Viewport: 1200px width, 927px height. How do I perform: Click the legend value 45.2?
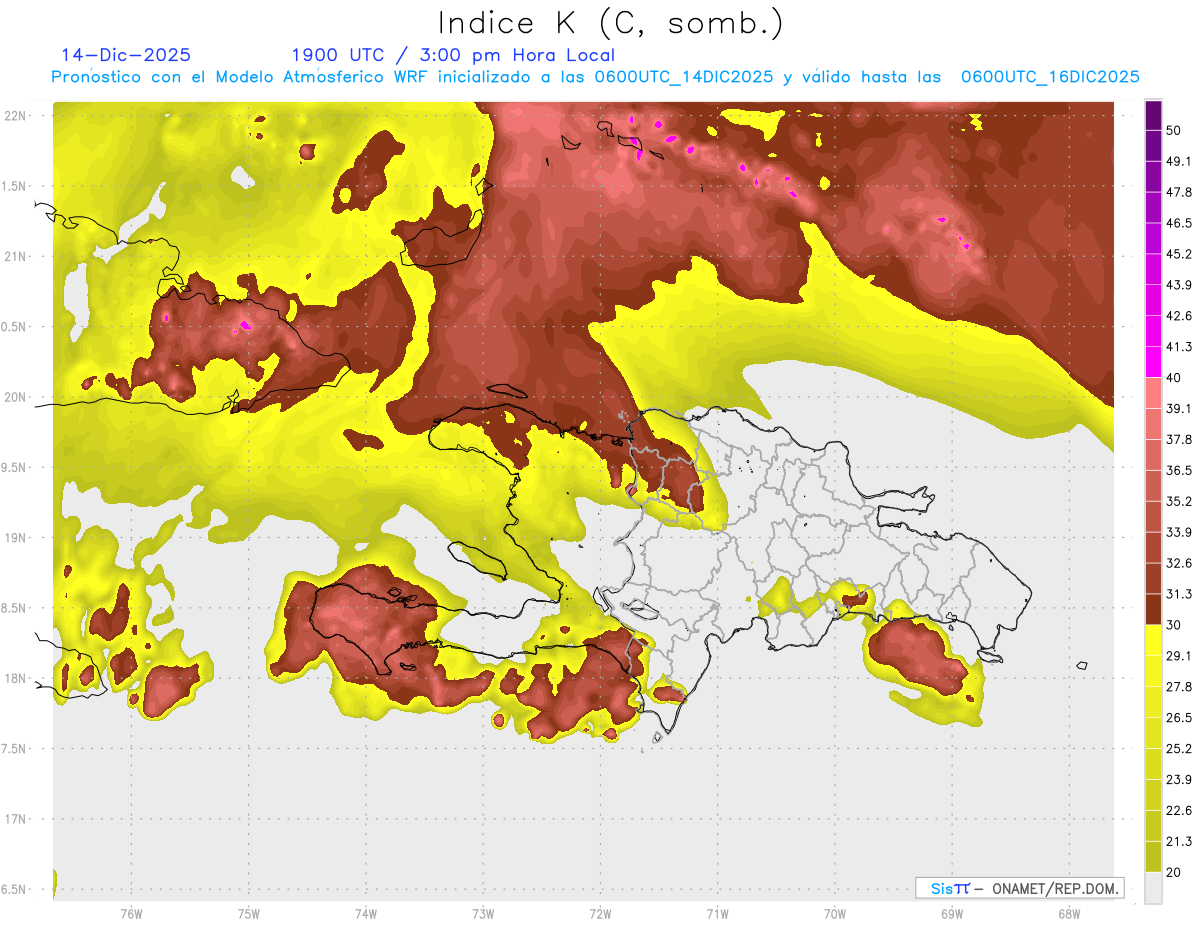(x=1178, y=254)
